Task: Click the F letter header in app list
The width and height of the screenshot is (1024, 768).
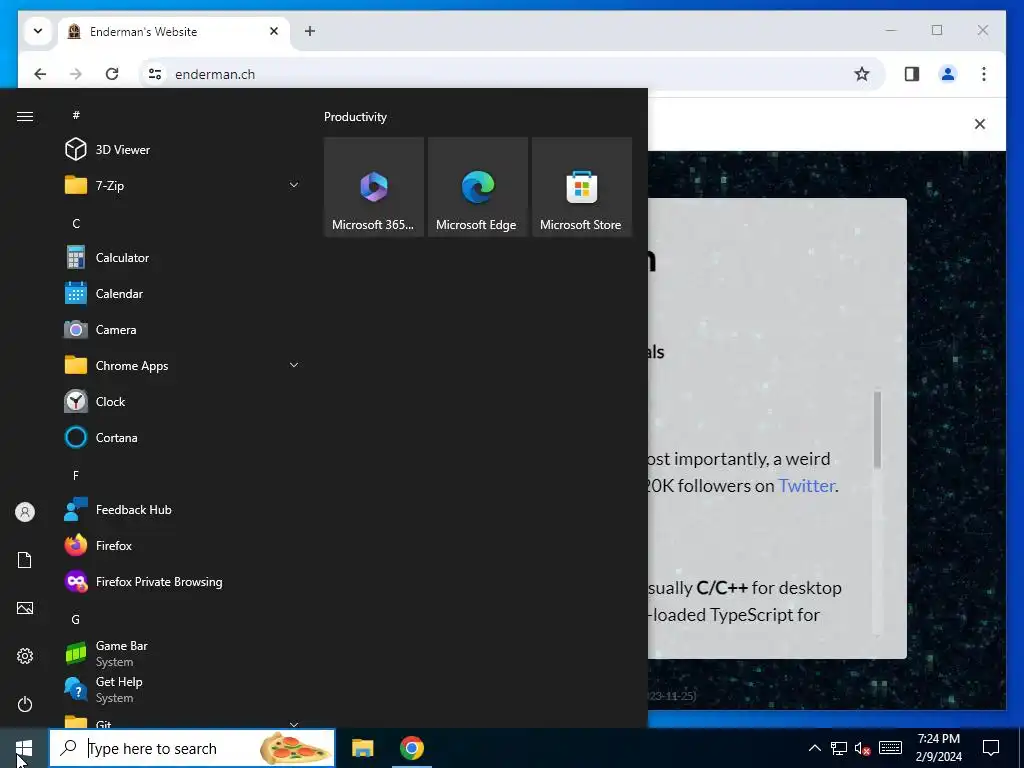Action: tap(76, 475)
